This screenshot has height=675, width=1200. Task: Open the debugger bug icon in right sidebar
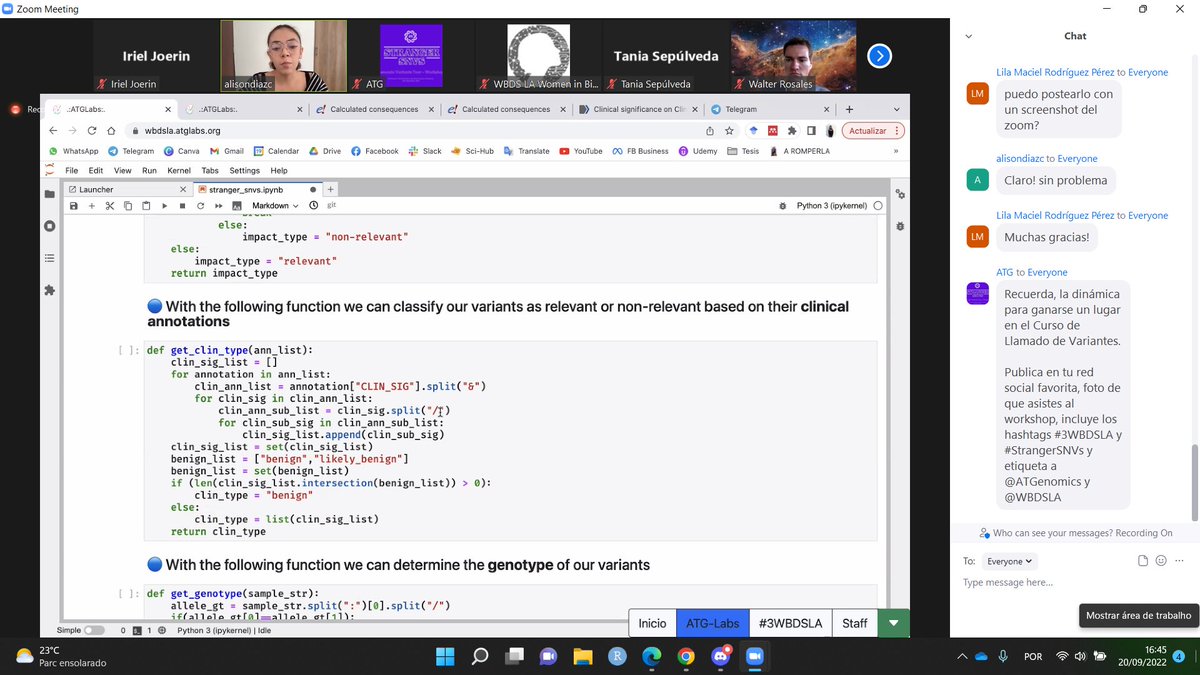click(900, 226)
